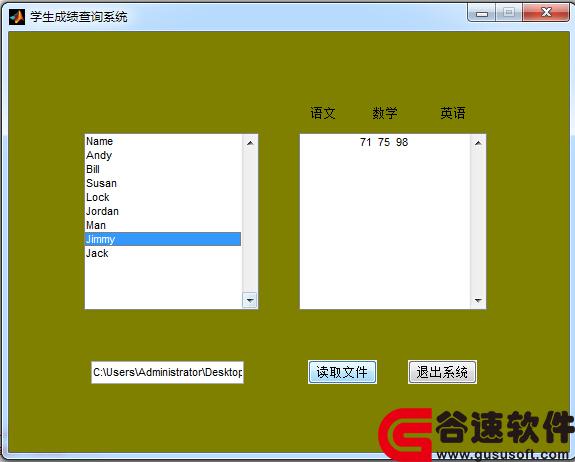Click the 语文 column label

tap(323, 113)
